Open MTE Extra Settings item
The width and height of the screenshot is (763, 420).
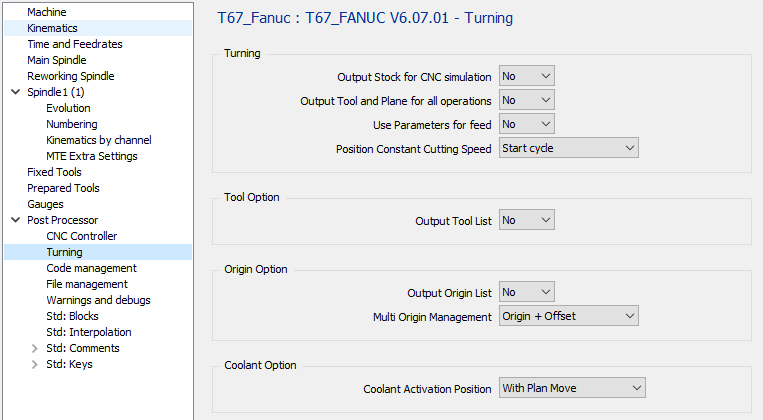click(x=91, y=156)
